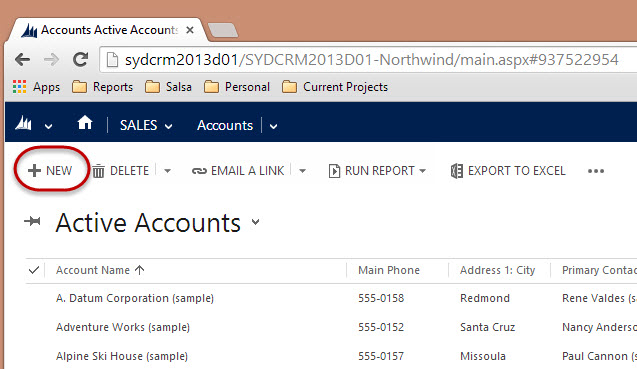Image resolution: width=637 pixels, height=369 pixels.
Task: Sort by Primary Contact column
Action: coord(599,270)
